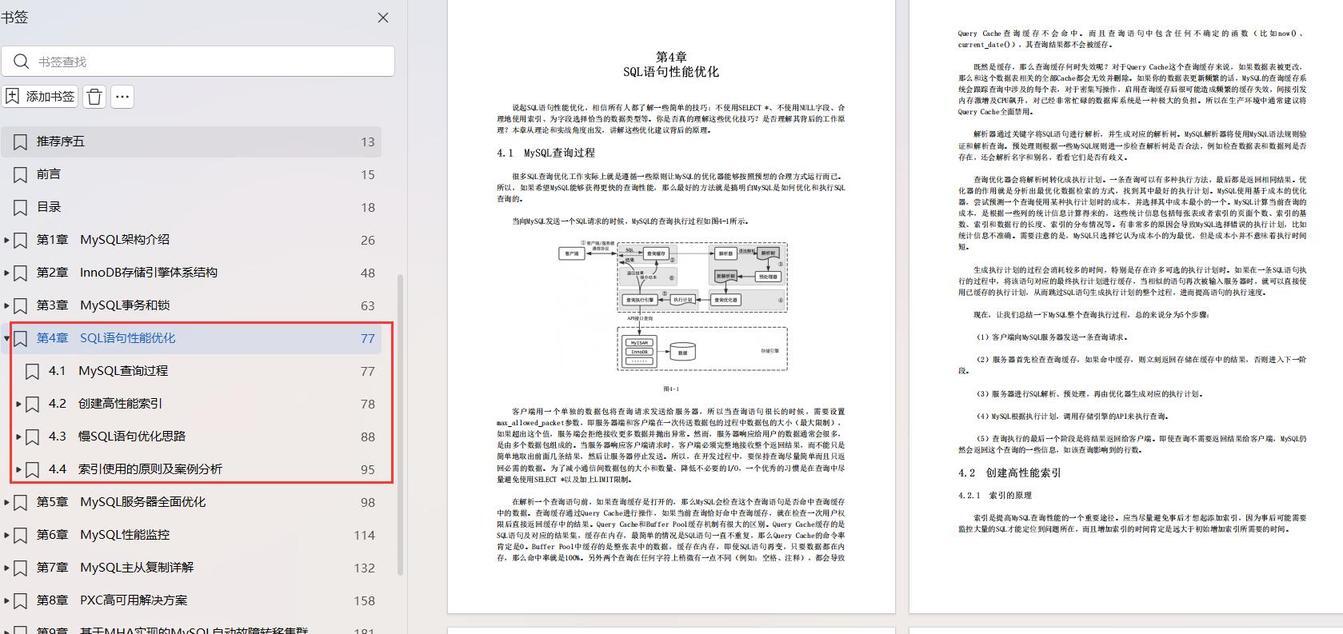This screenshot has height=634, width=1343.
Task: Collapse 第4章 SQL语句性能优化 arrow
Action: (6, 338)
